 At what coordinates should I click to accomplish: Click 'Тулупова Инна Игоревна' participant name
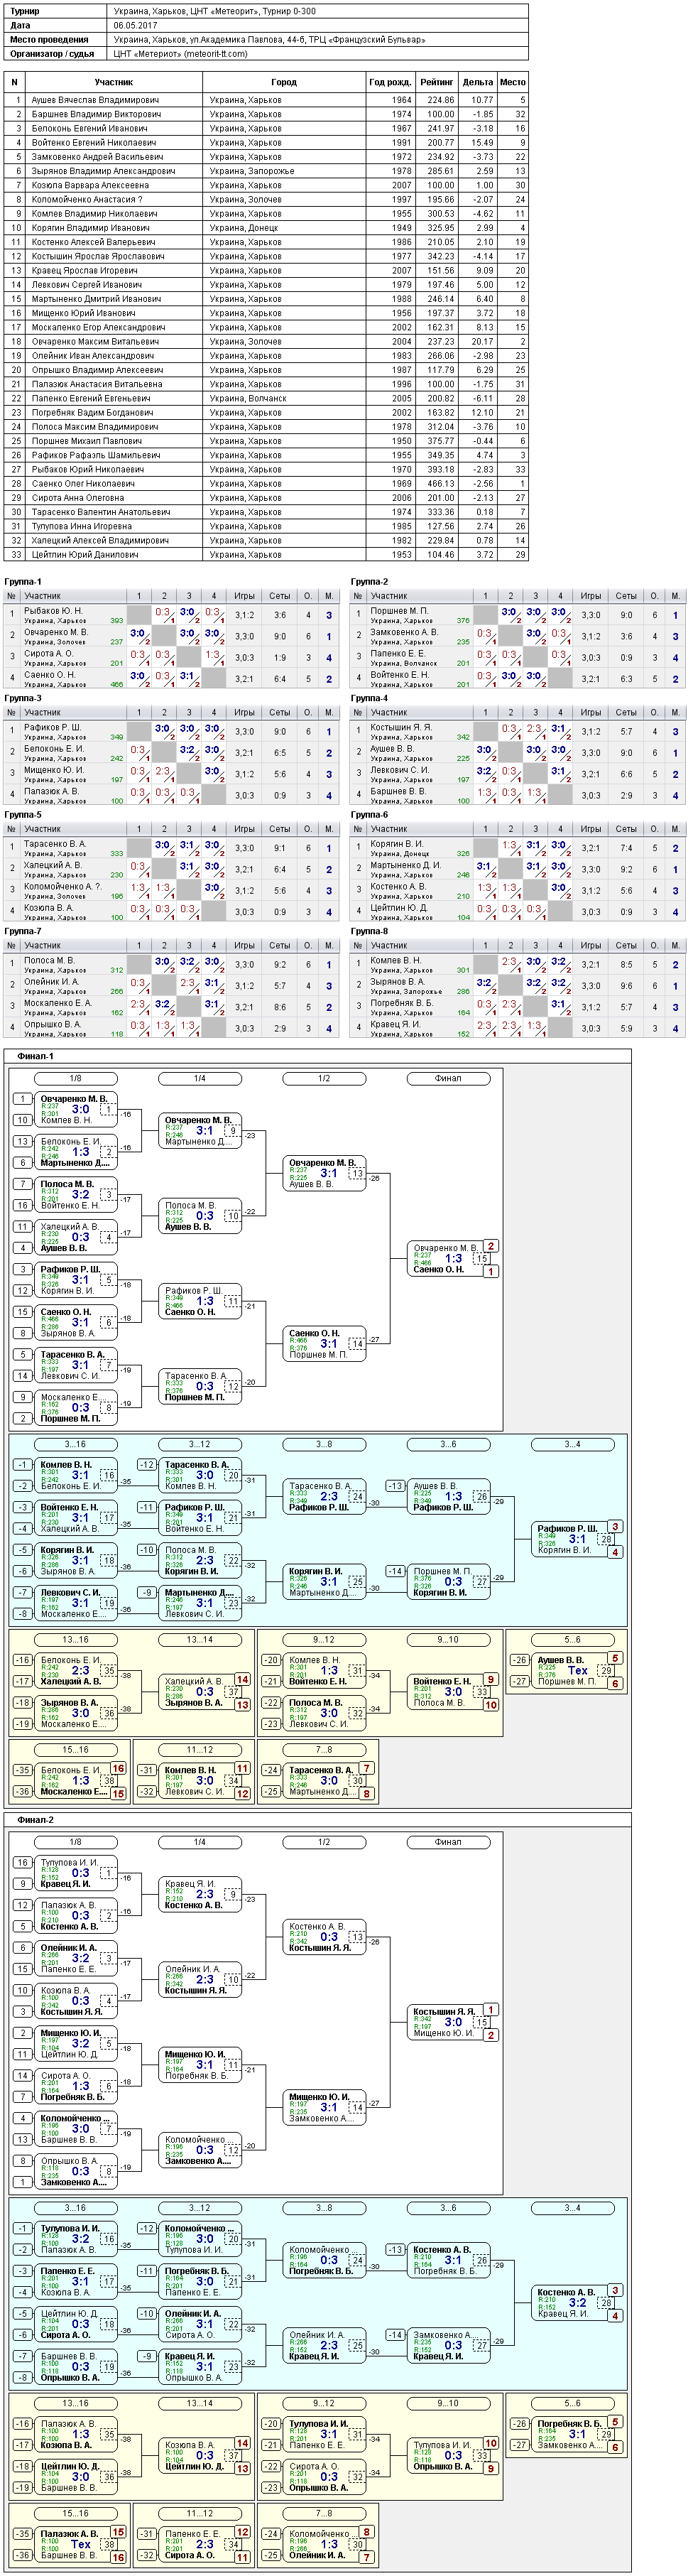tap(82, 526)
